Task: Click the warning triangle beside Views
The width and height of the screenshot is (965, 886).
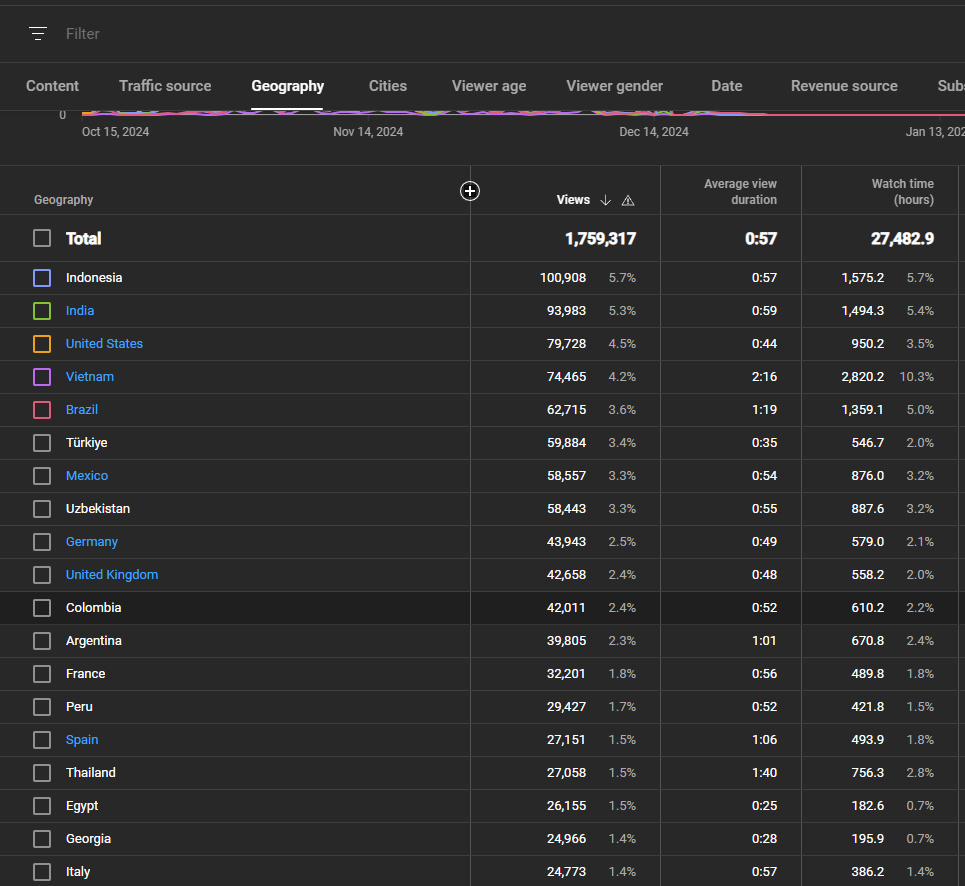Action: 628,200
